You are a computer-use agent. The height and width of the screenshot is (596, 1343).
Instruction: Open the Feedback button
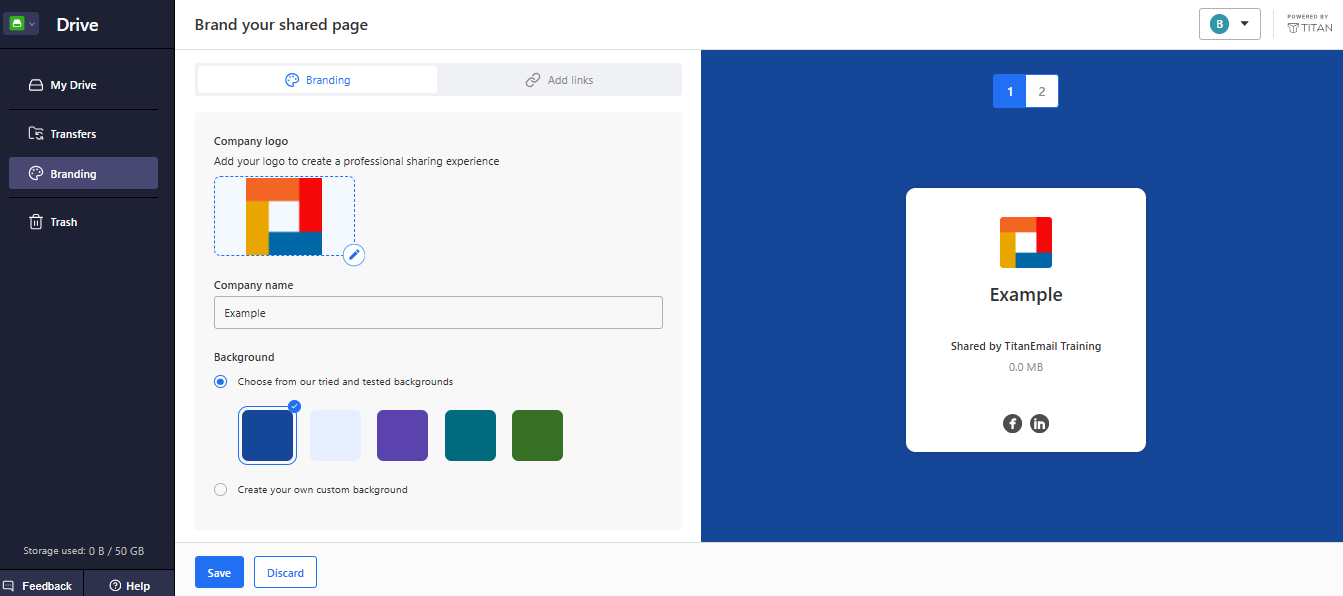click(41, 586)
